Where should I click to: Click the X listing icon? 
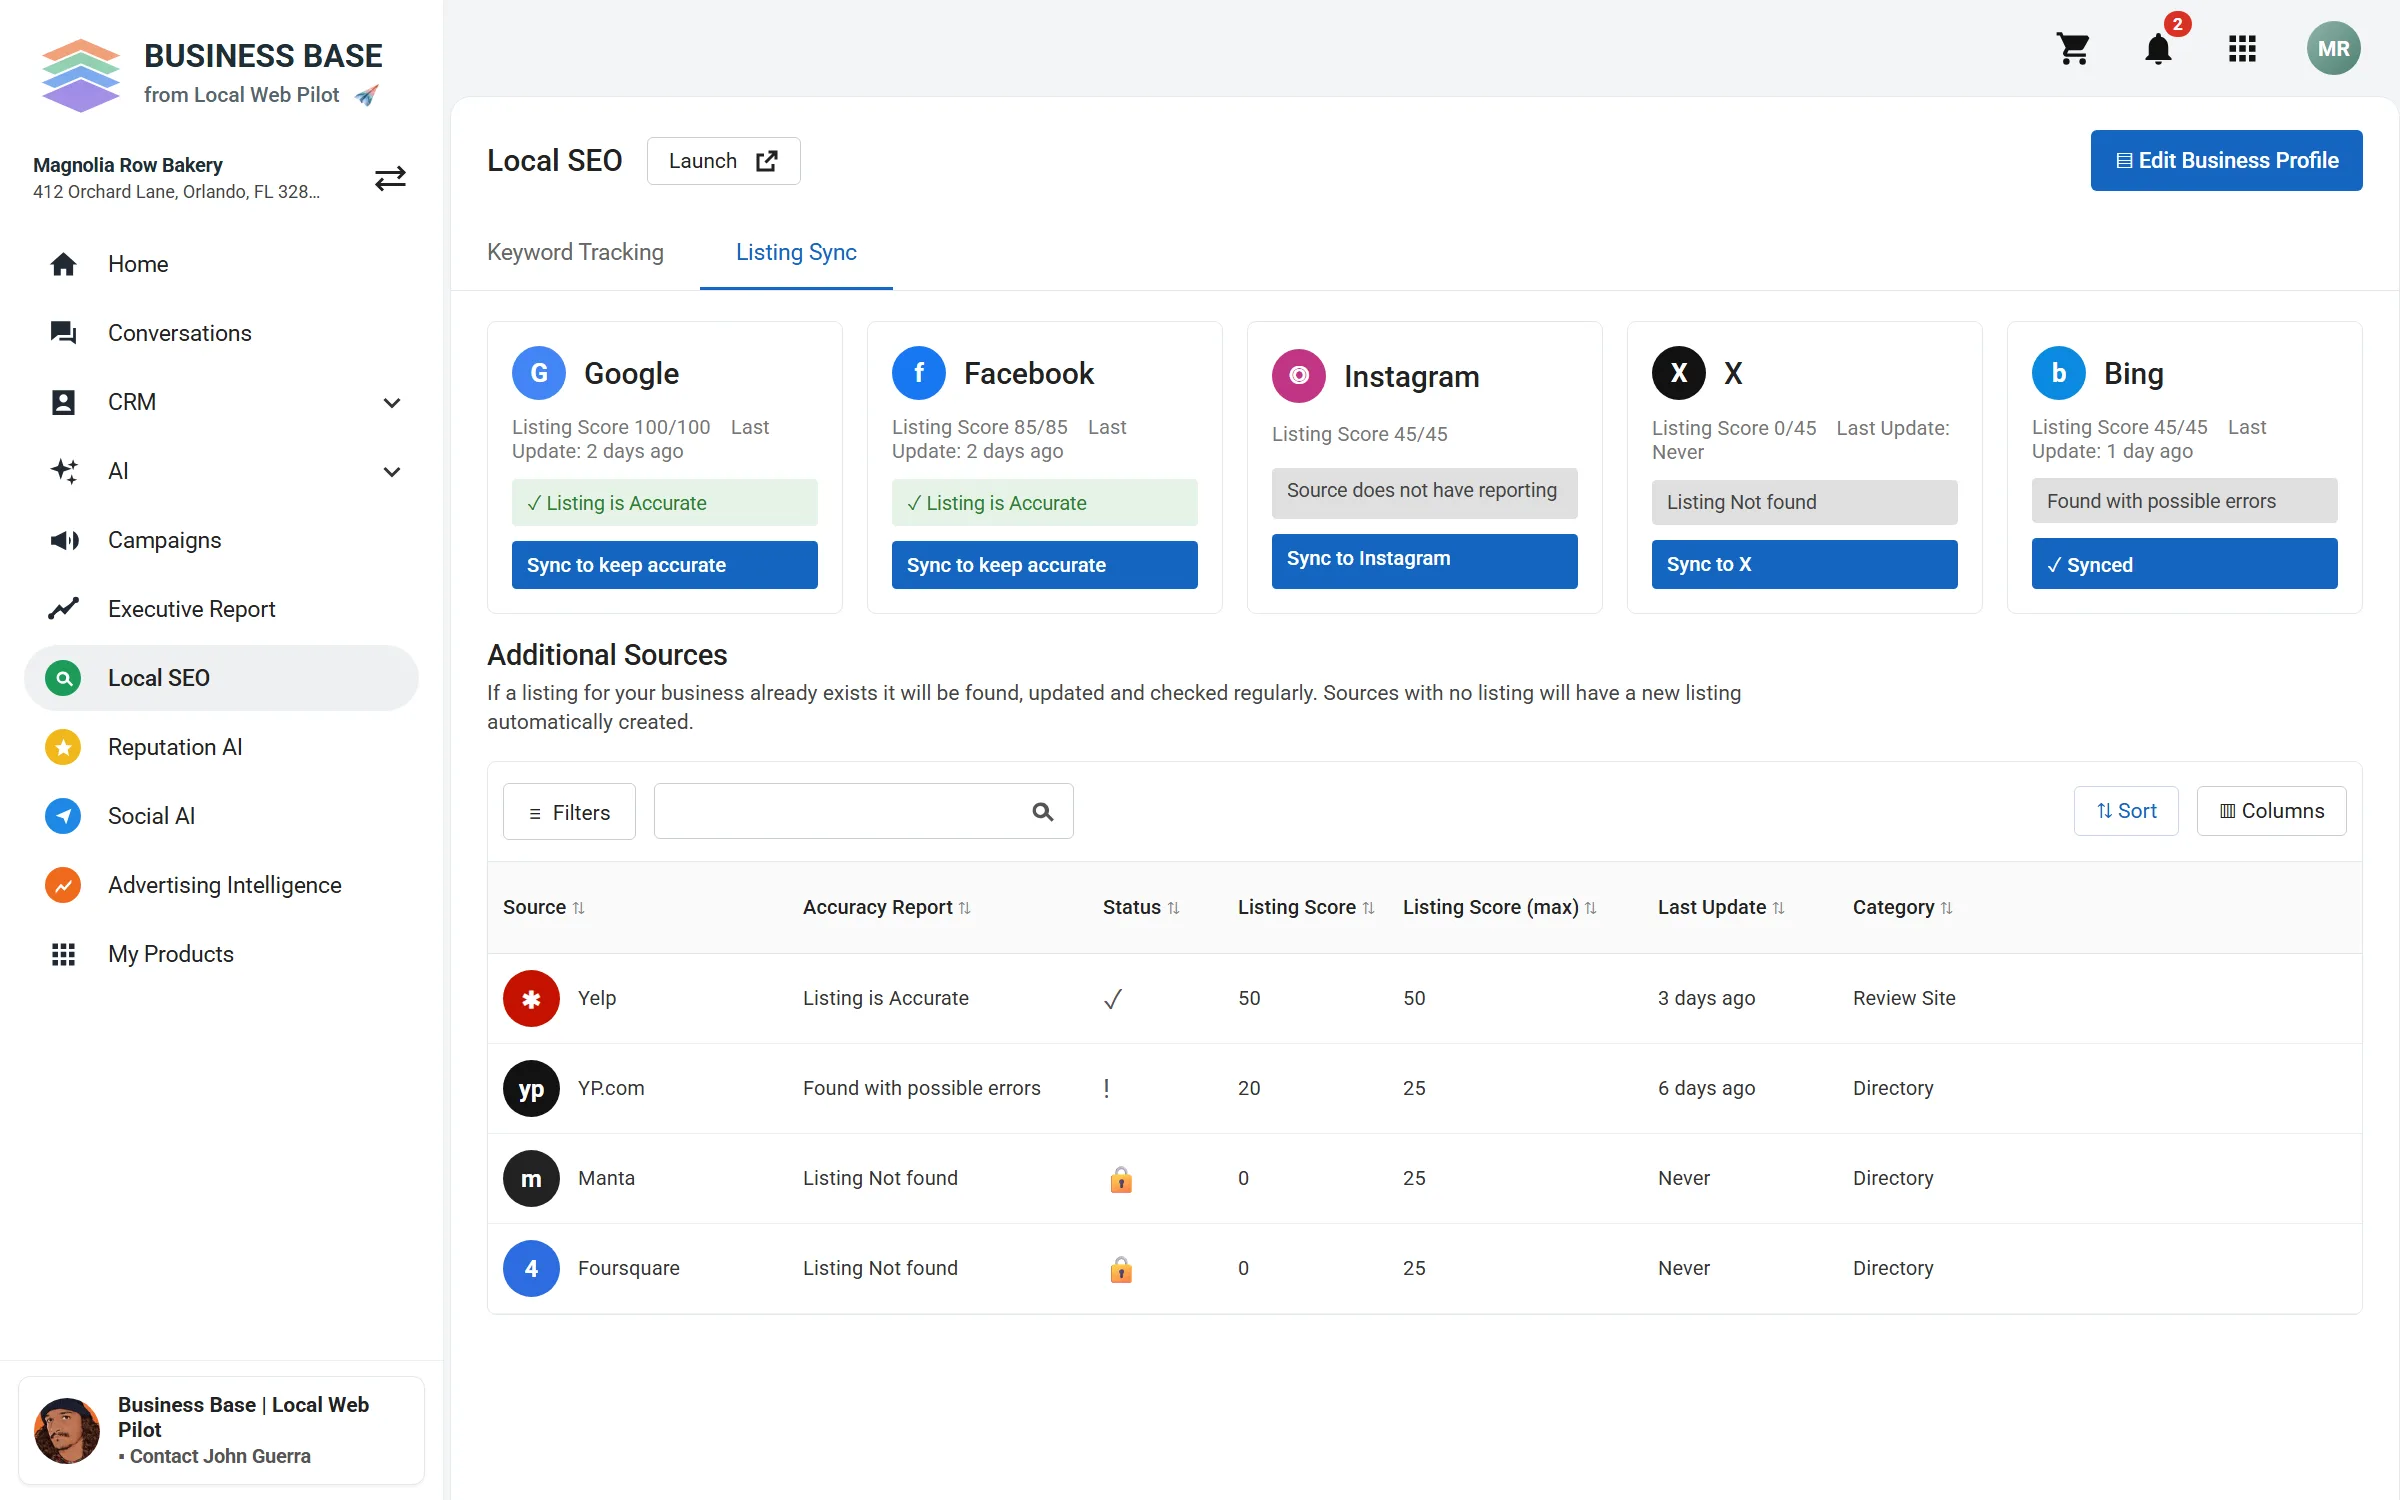point(1679,373)
